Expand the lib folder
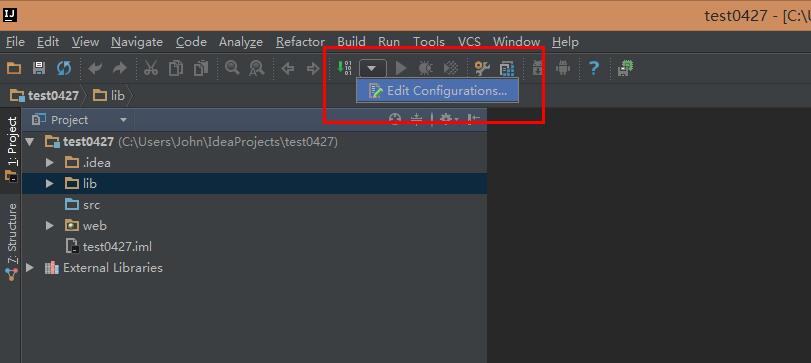The image size is (811, 363). (50, 184)
